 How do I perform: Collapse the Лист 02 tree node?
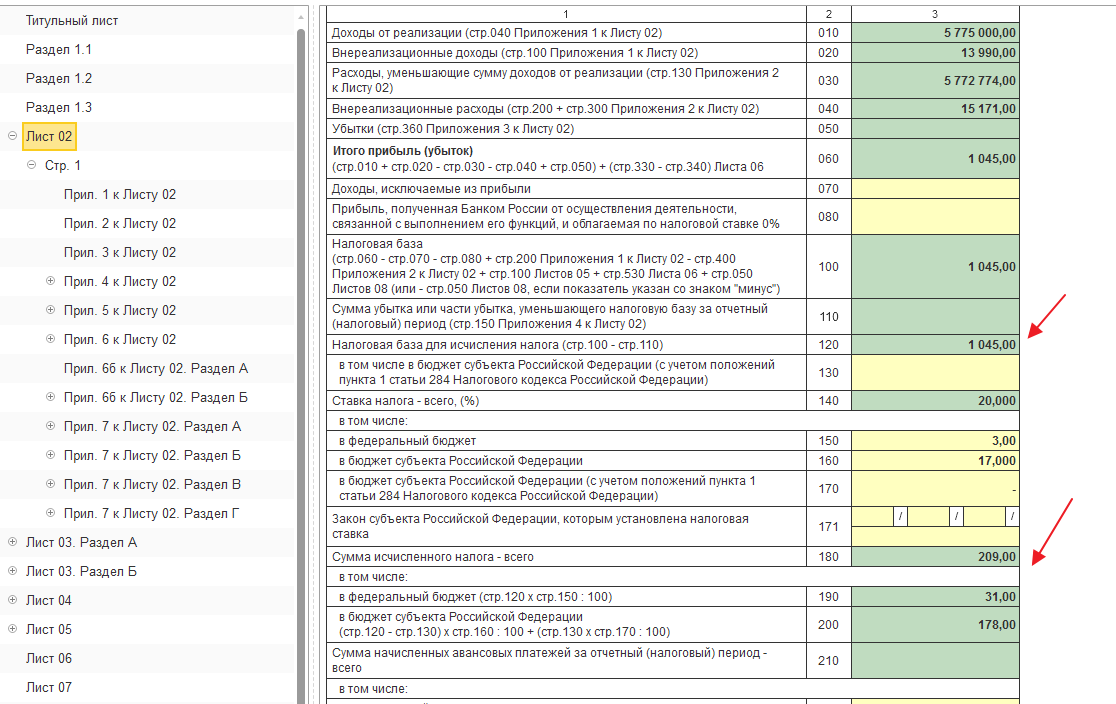coord(12,136)
